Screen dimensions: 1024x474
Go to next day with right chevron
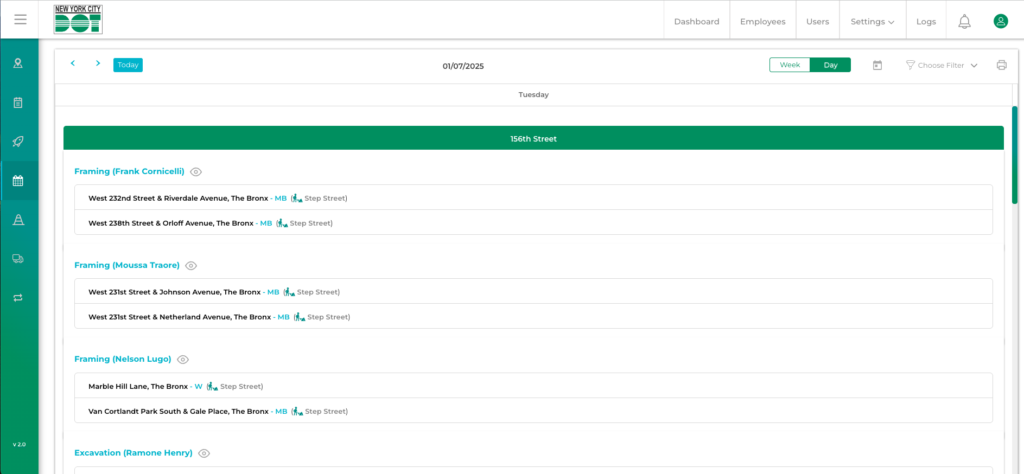pos(98,64)
